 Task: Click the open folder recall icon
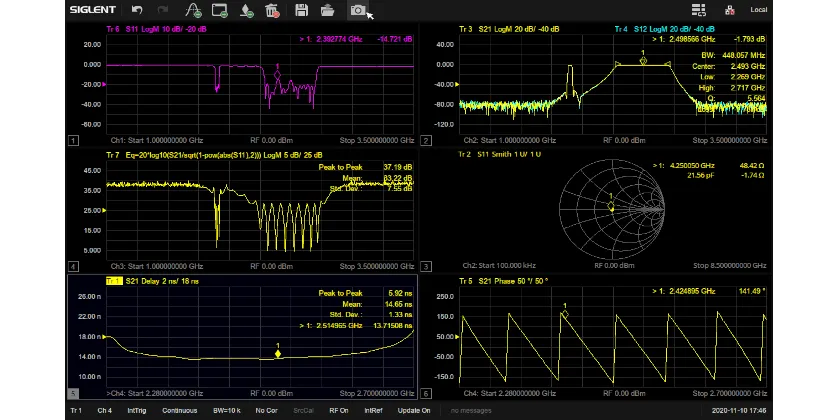pos(327,10)
